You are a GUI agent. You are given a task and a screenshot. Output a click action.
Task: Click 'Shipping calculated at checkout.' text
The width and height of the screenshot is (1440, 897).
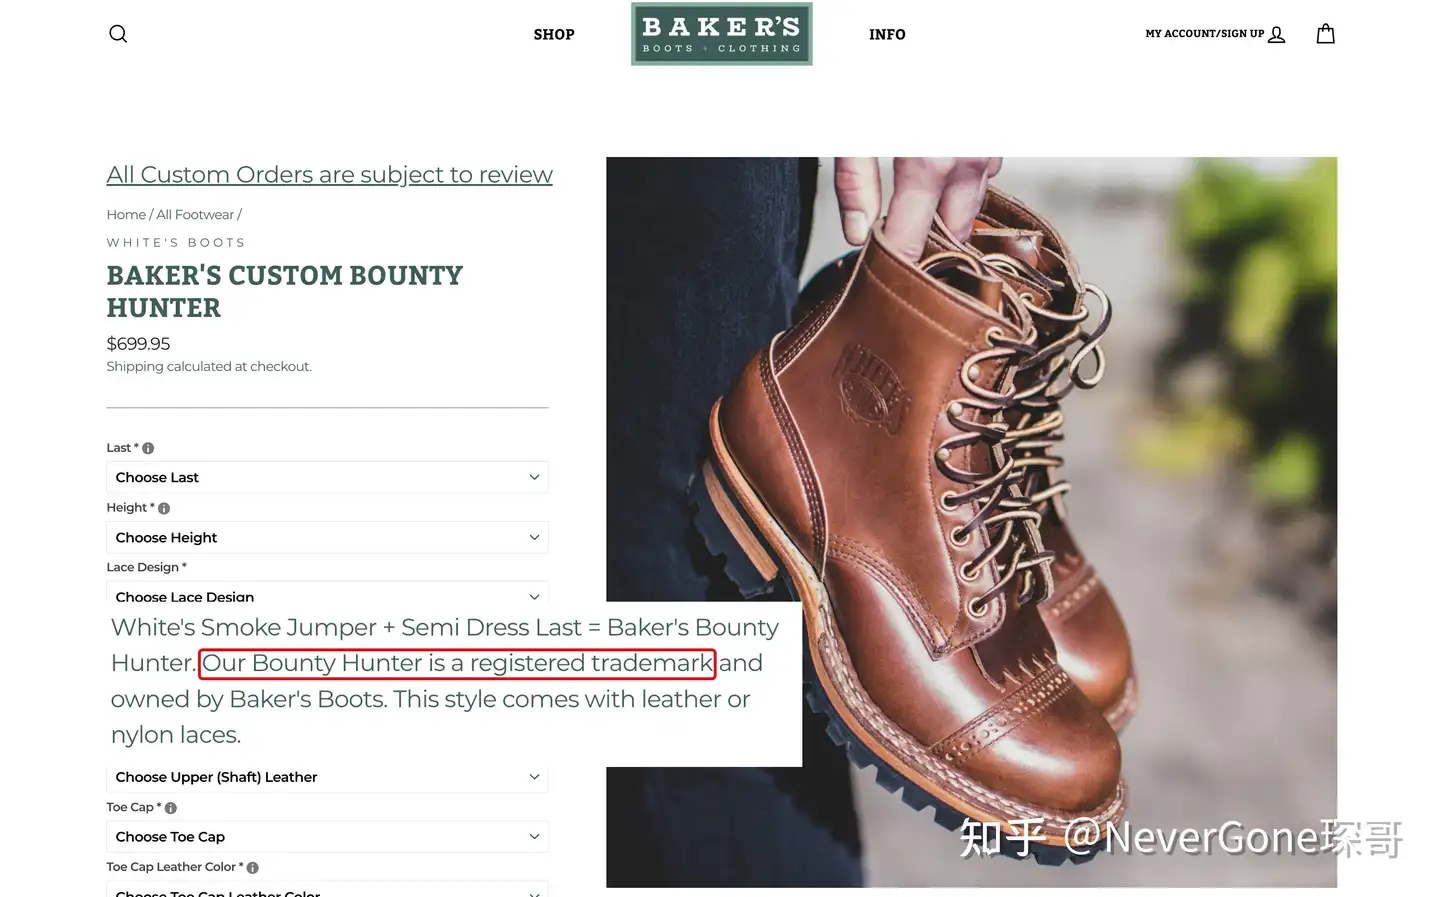(x=209, y=367)
